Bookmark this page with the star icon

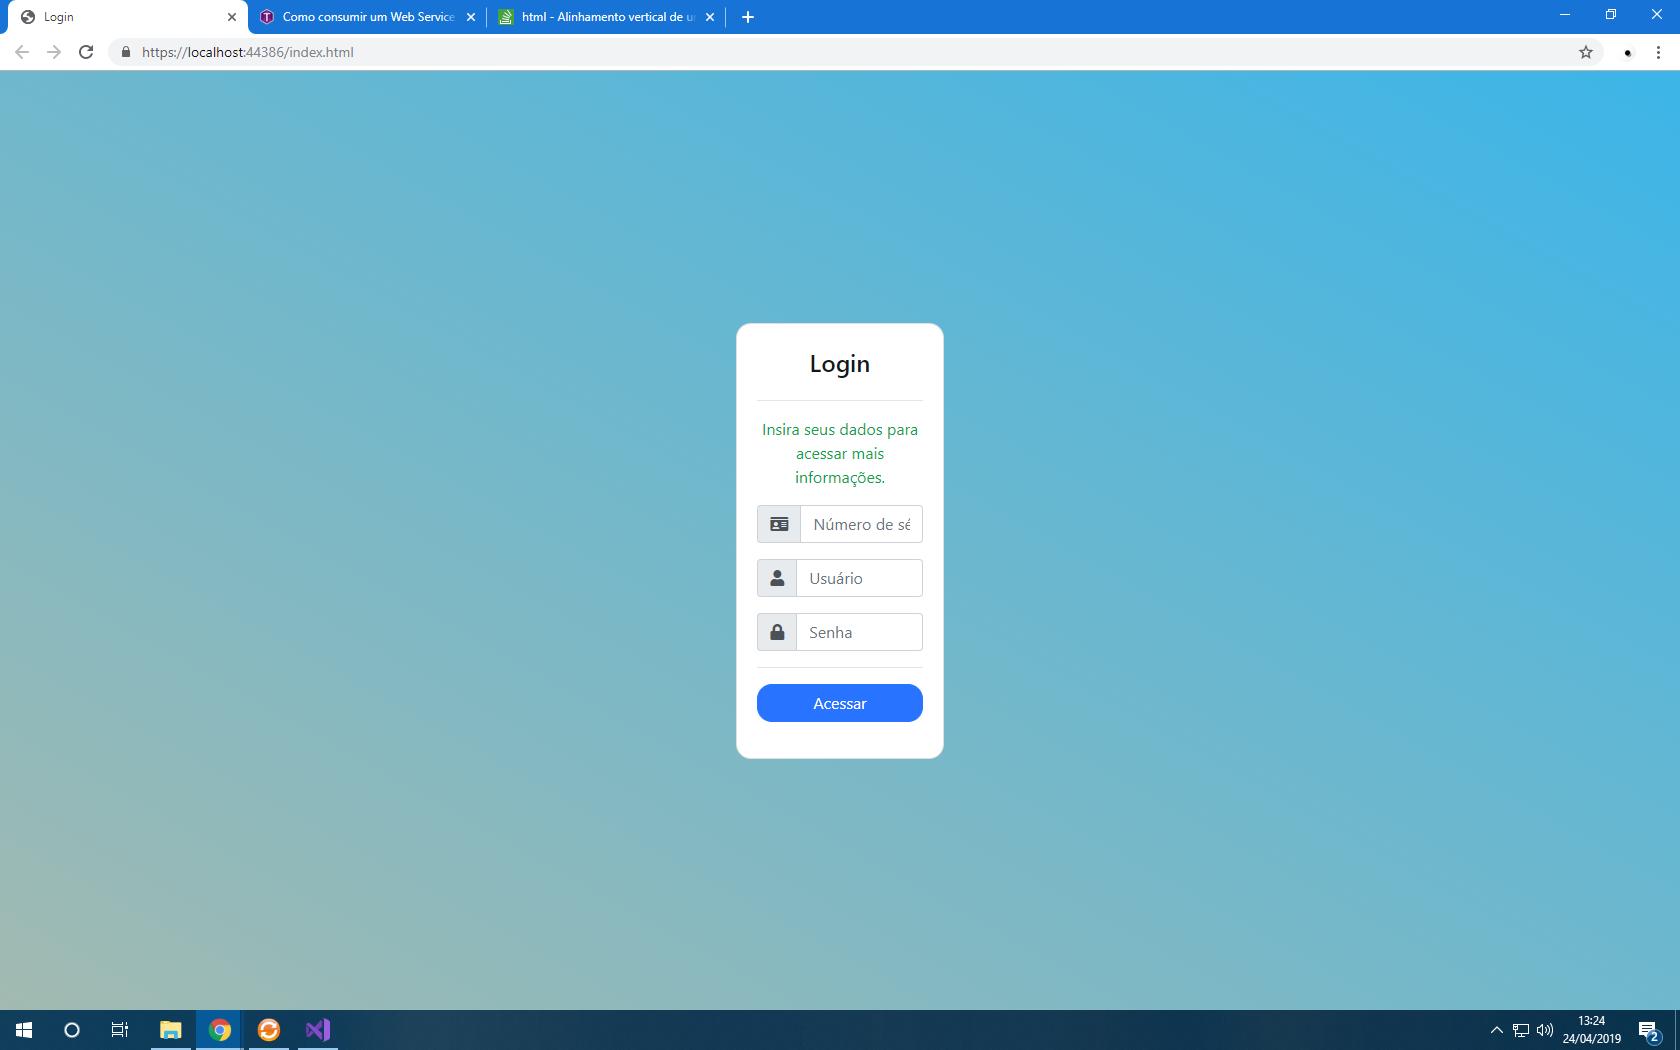(x=1586, y=52)
